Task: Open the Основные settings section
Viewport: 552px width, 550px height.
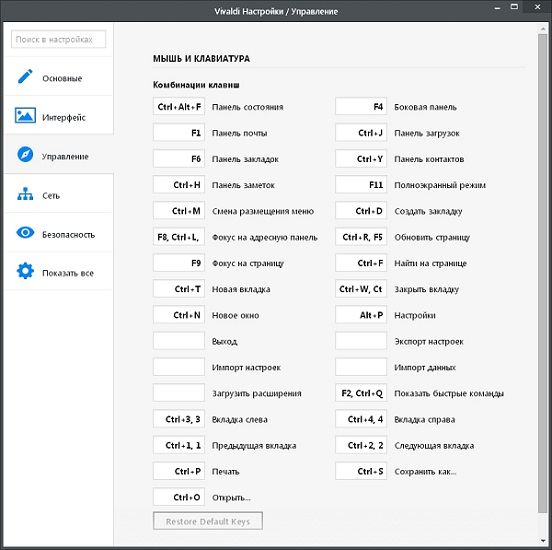Action: point(59,76)
